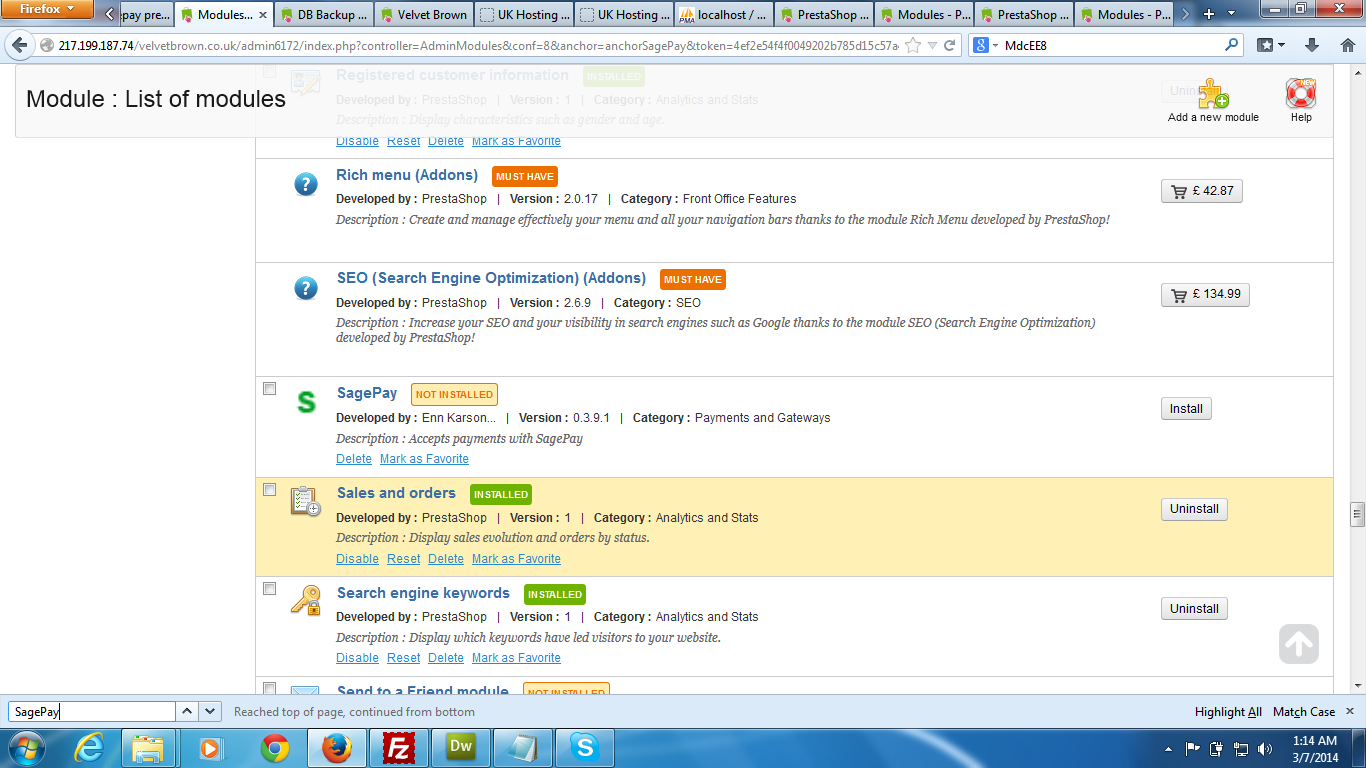This screenshot has height=768, width=1366.
Task: Click the Search engine keywords key icon
Action: [305, 600]
